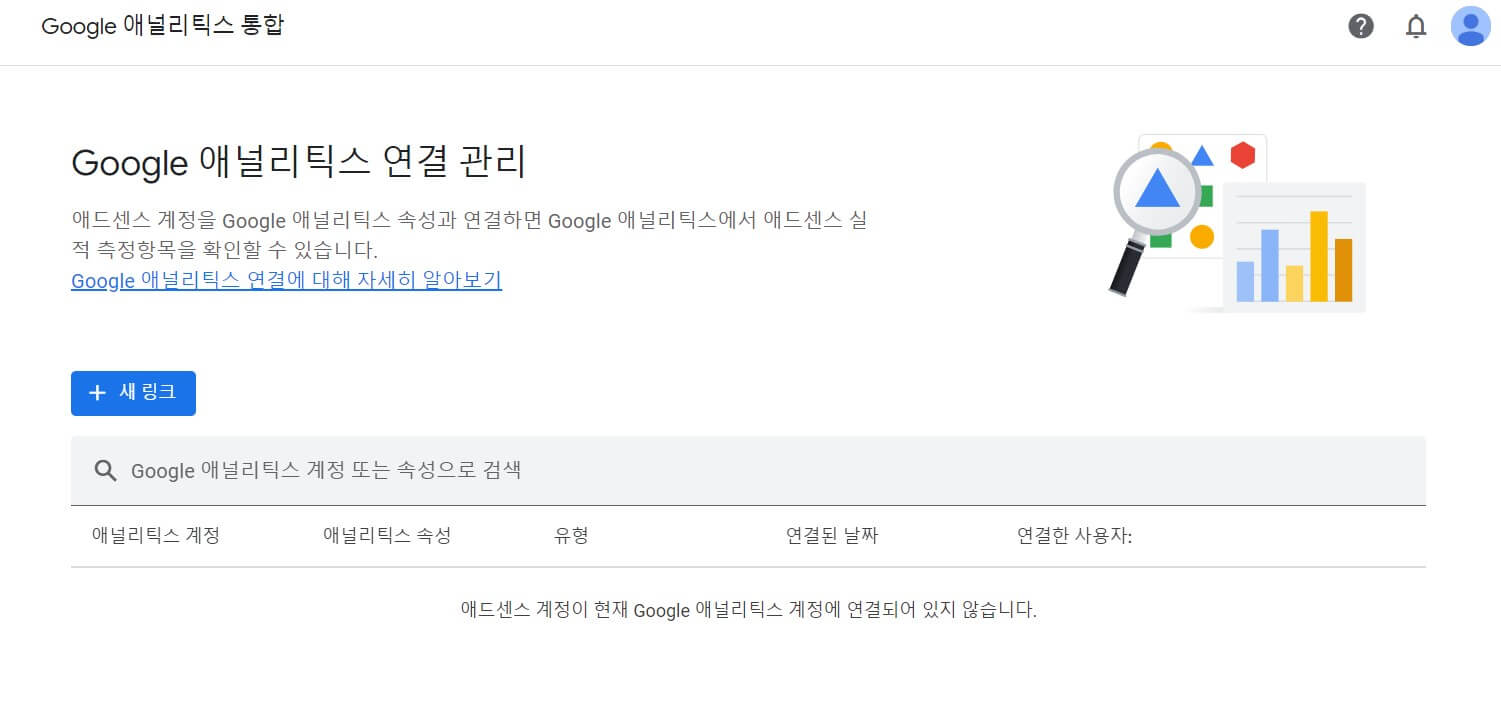Click the Google 애널리틱스 통합 header title

(x=163, y=26)
